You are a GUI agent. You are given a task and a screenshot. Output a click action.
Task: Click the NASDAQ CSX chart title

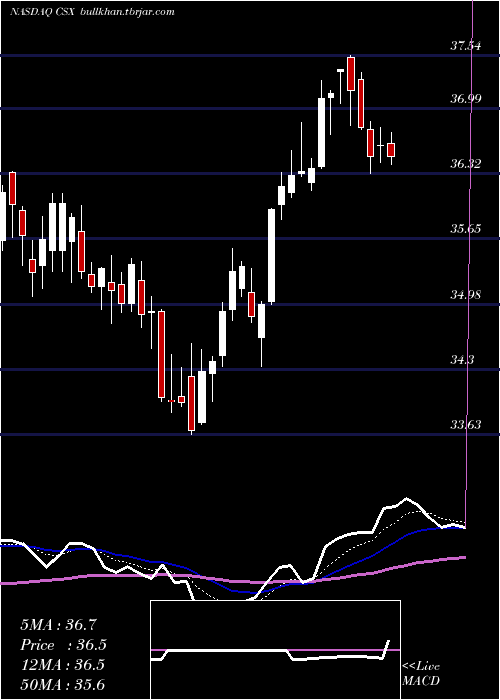(44, 12)
